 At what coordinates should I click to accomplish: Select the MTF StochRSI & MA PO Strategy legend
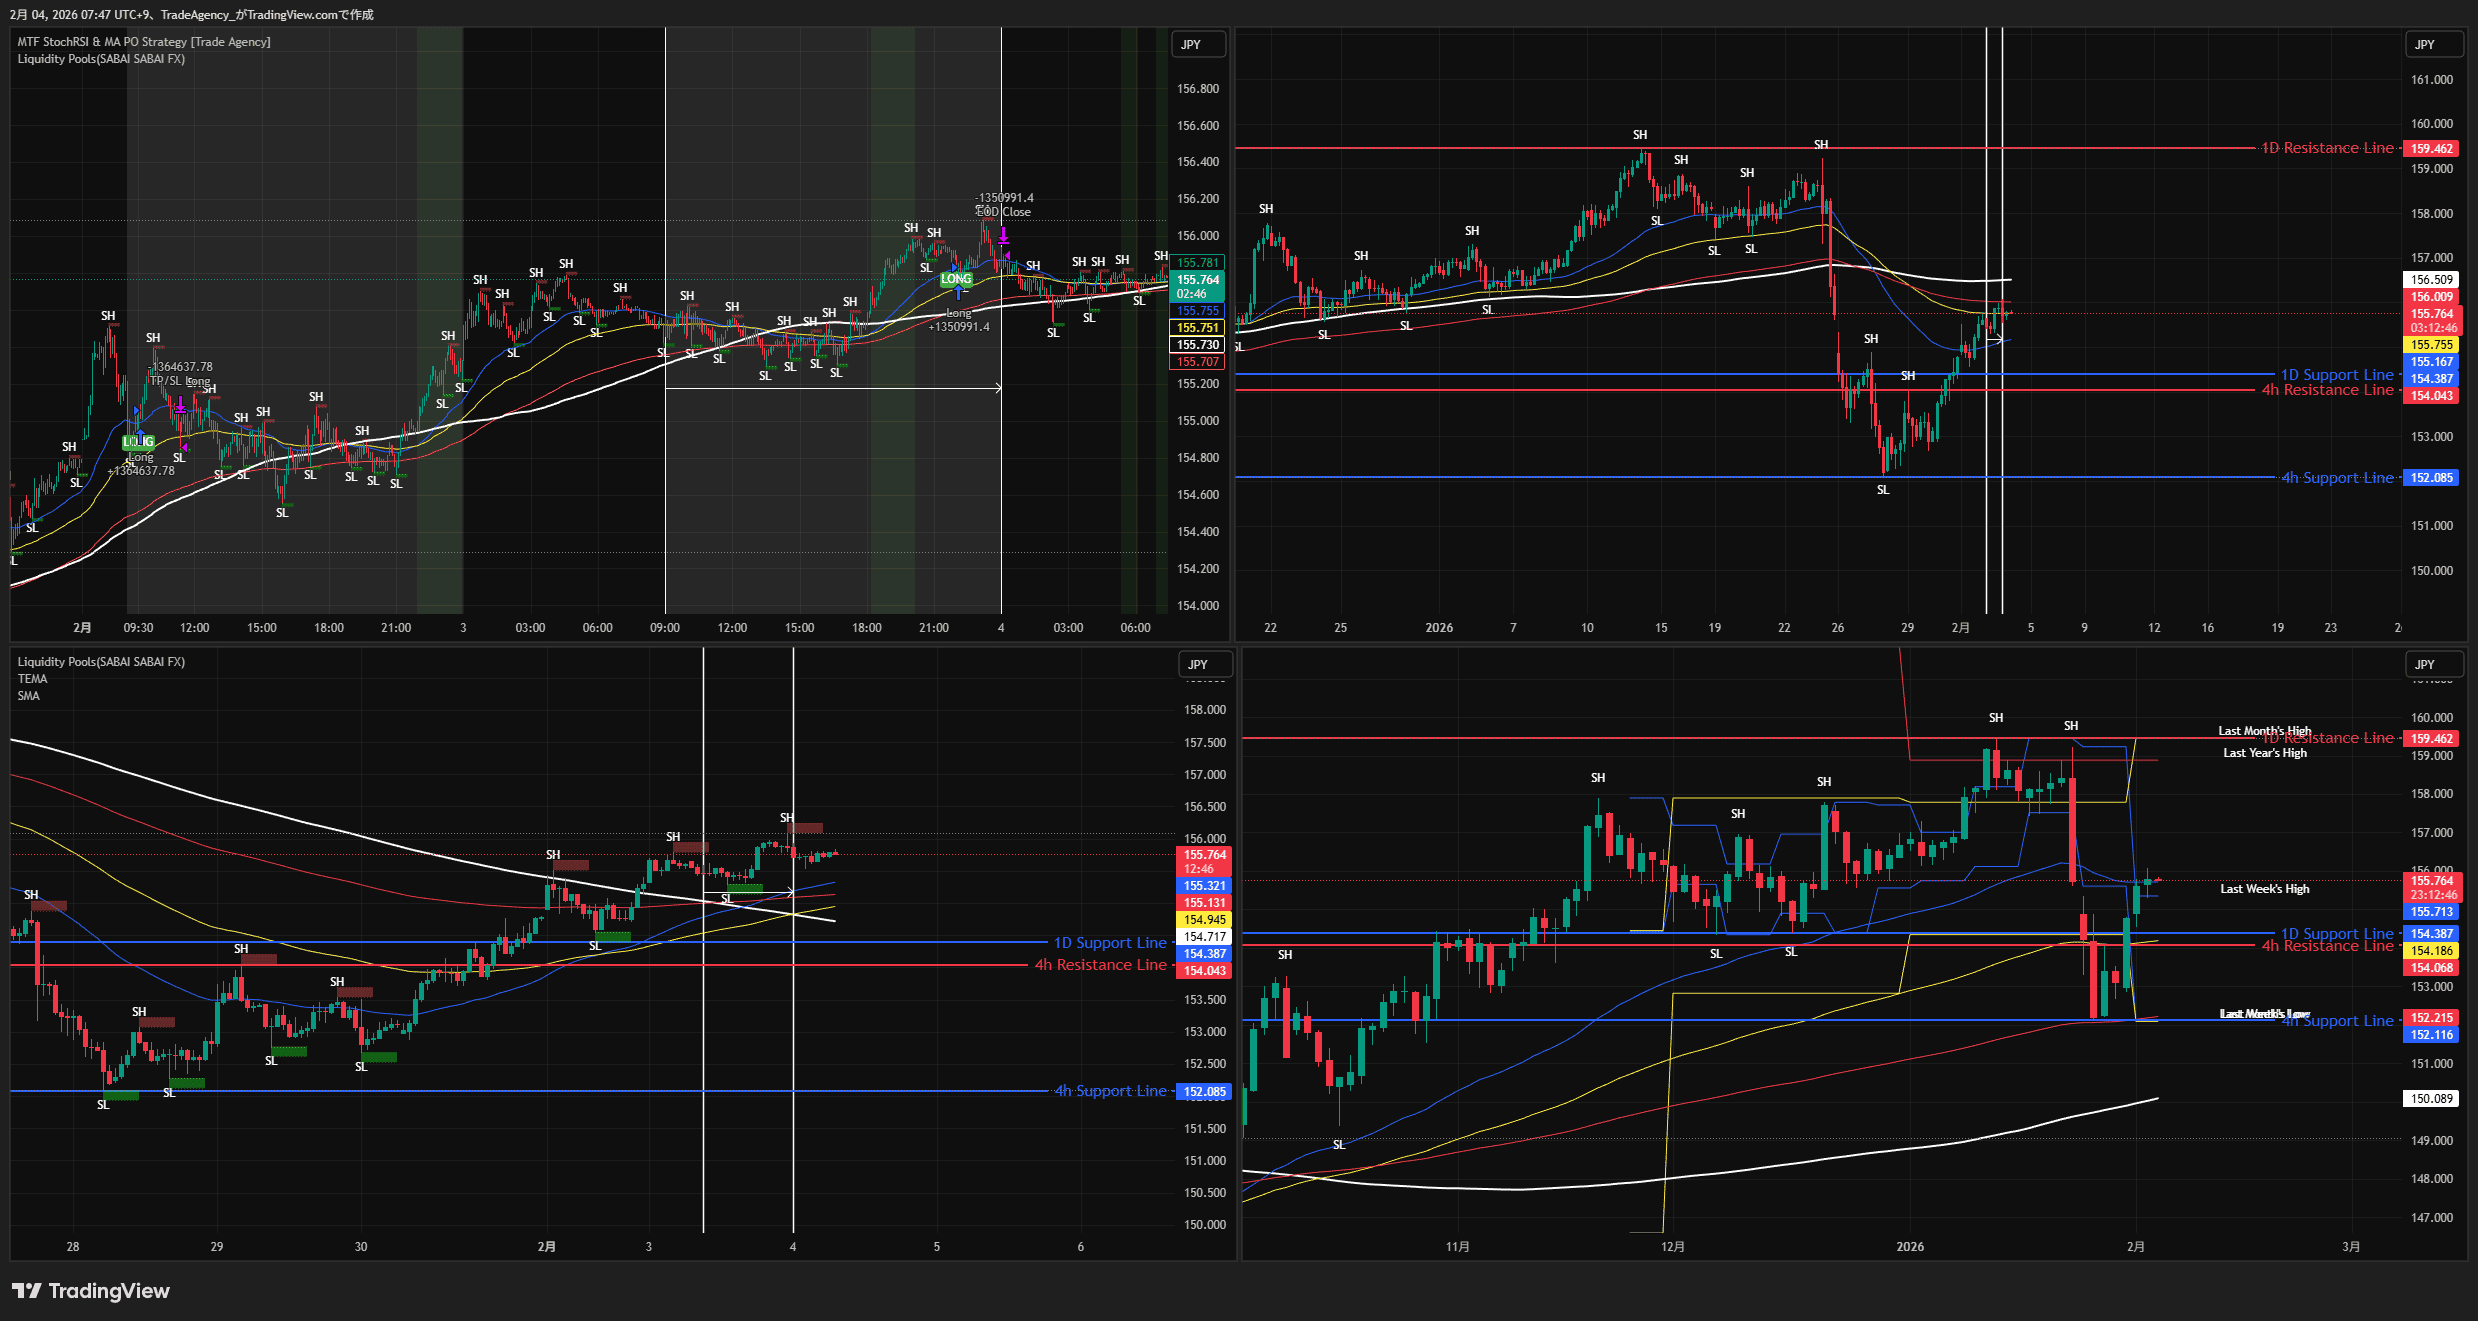(144, 42)
